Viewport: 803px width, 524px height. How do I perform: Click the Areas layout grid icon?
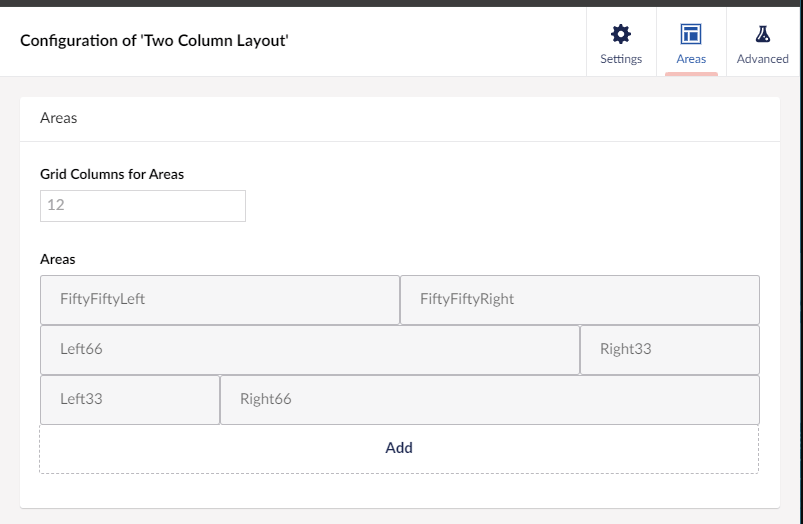click(x=691, y=34)
